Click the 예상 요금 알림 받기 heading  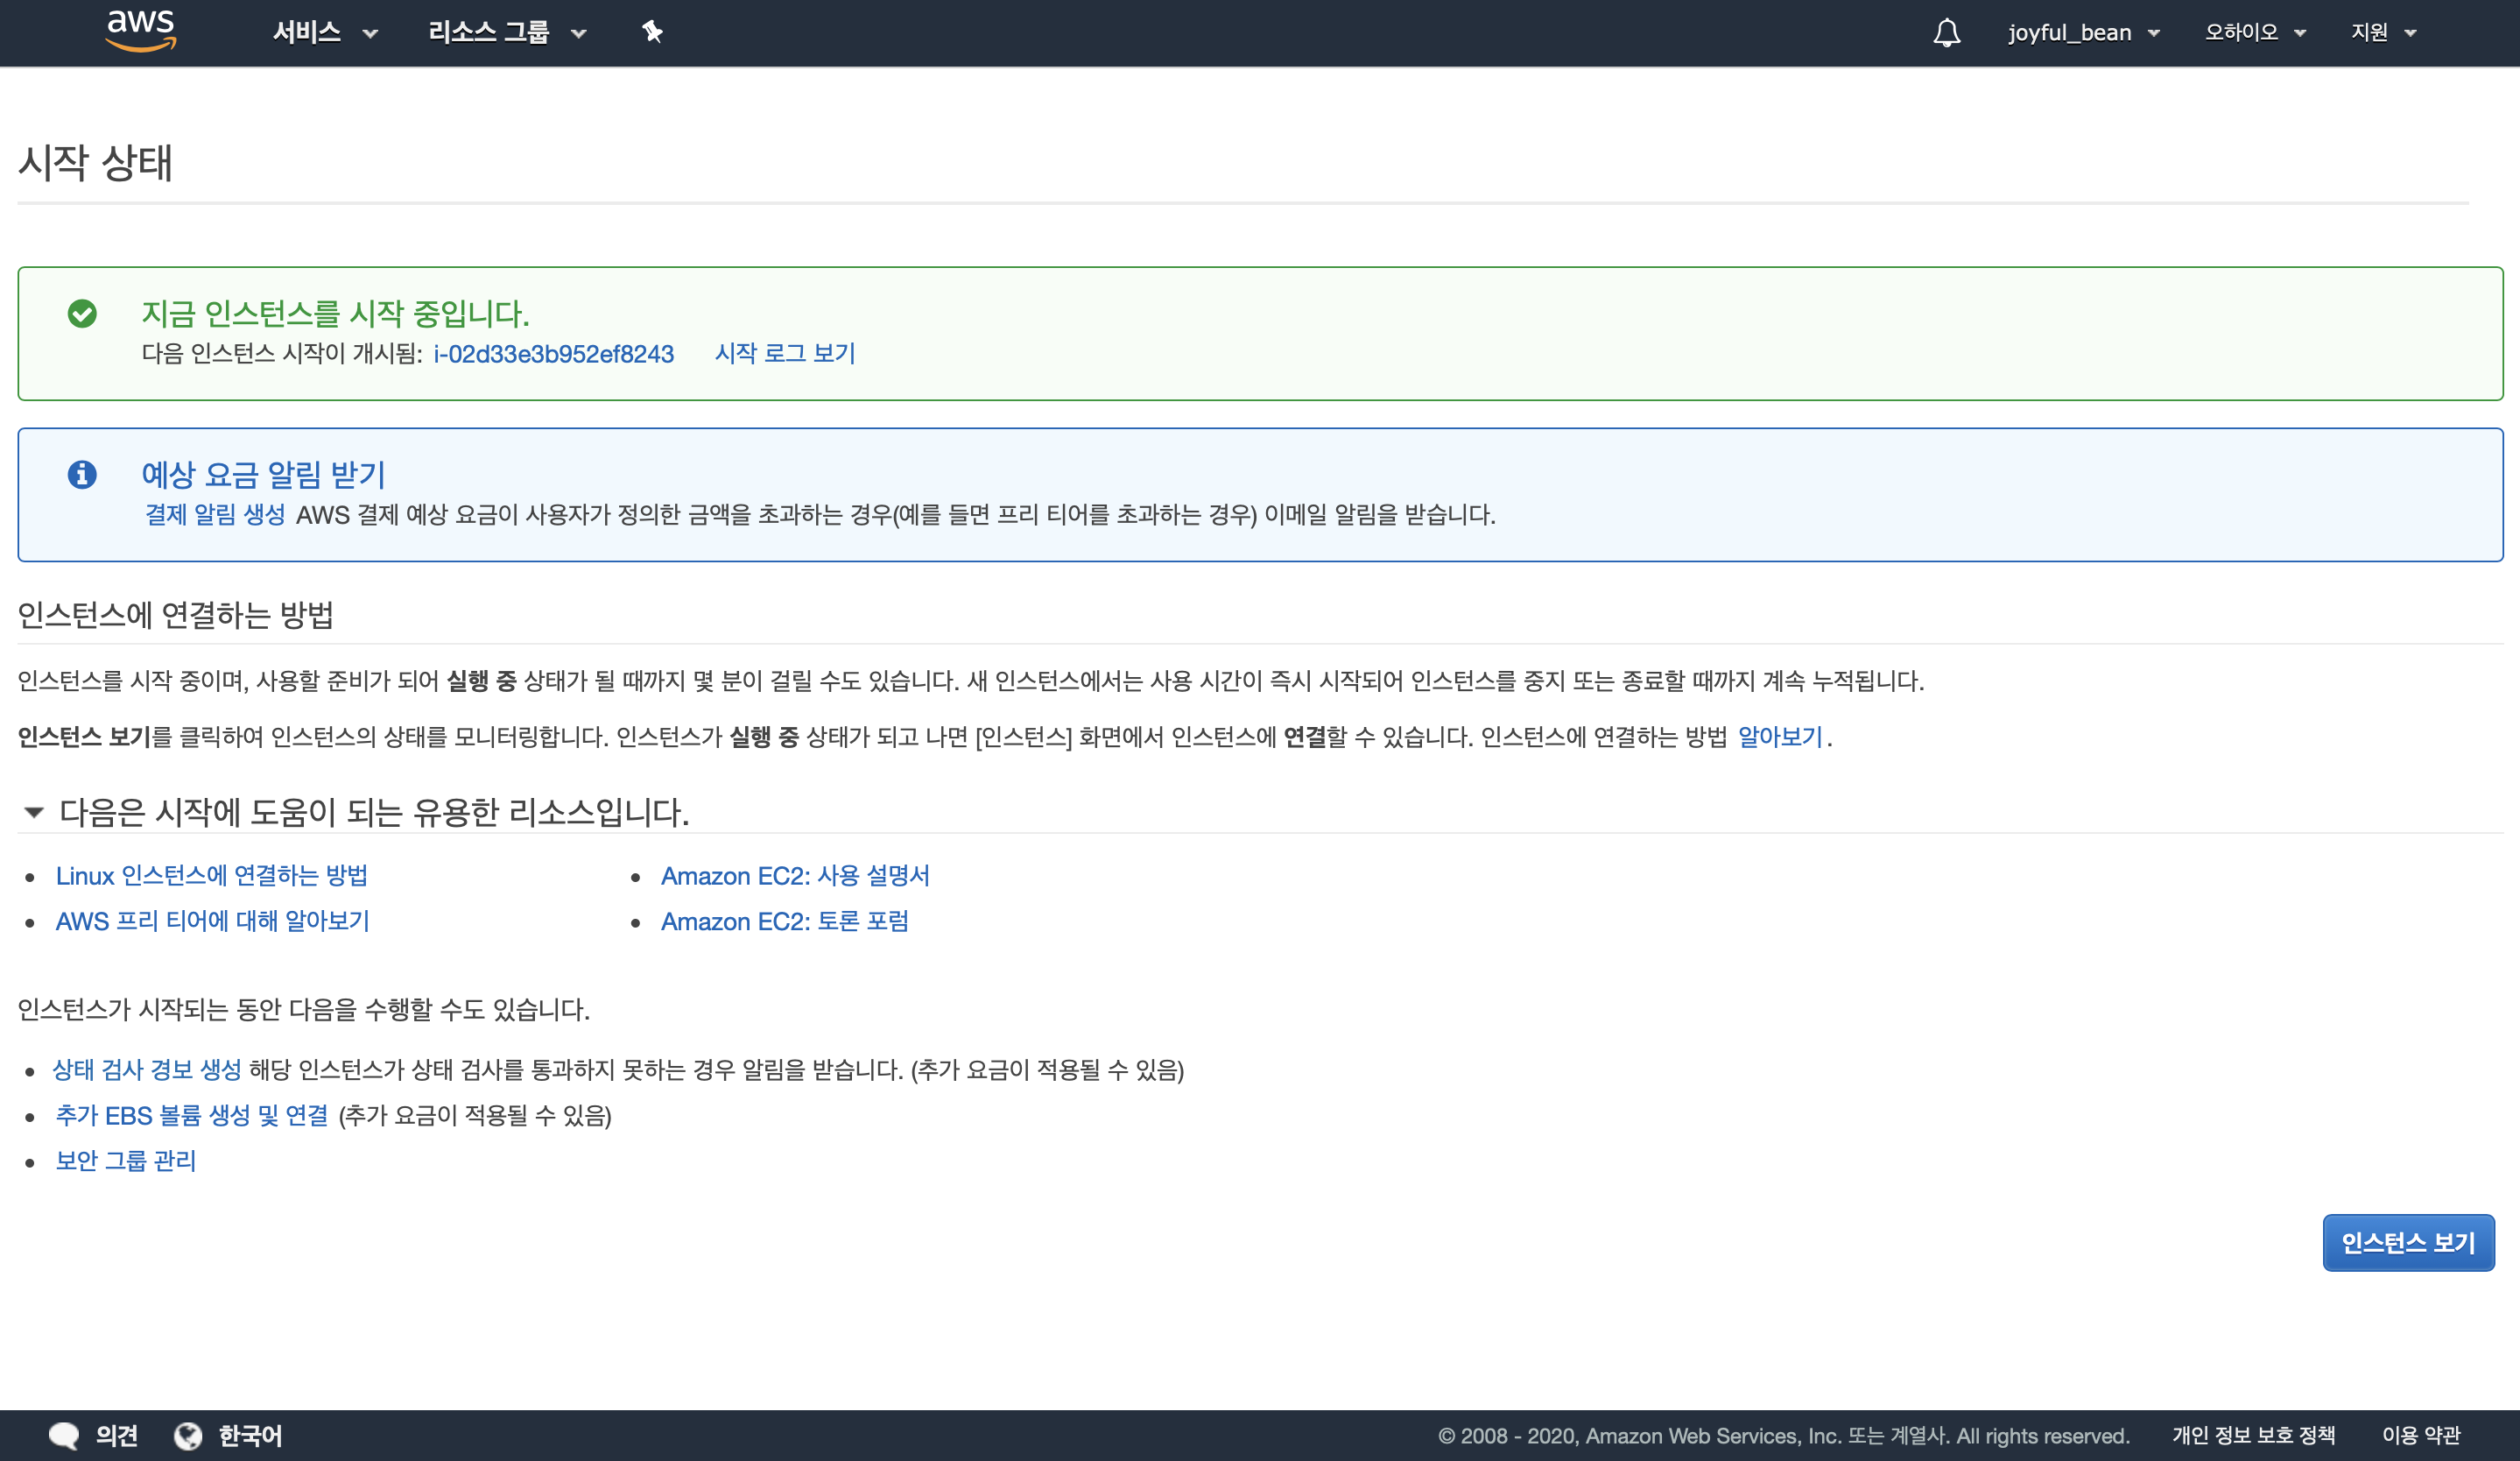(263, 474)
